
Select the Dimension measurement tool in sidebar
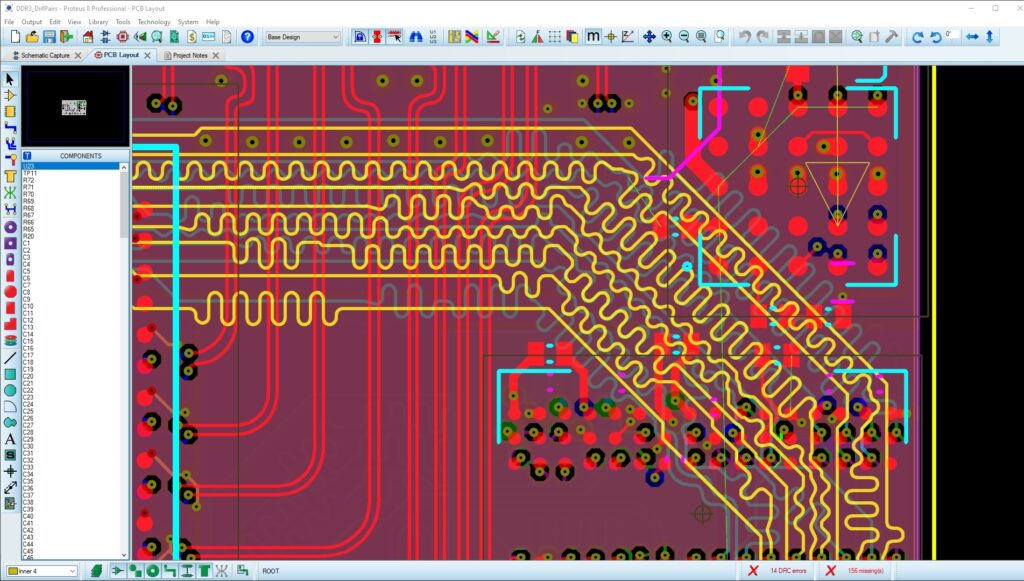[10, 488]
